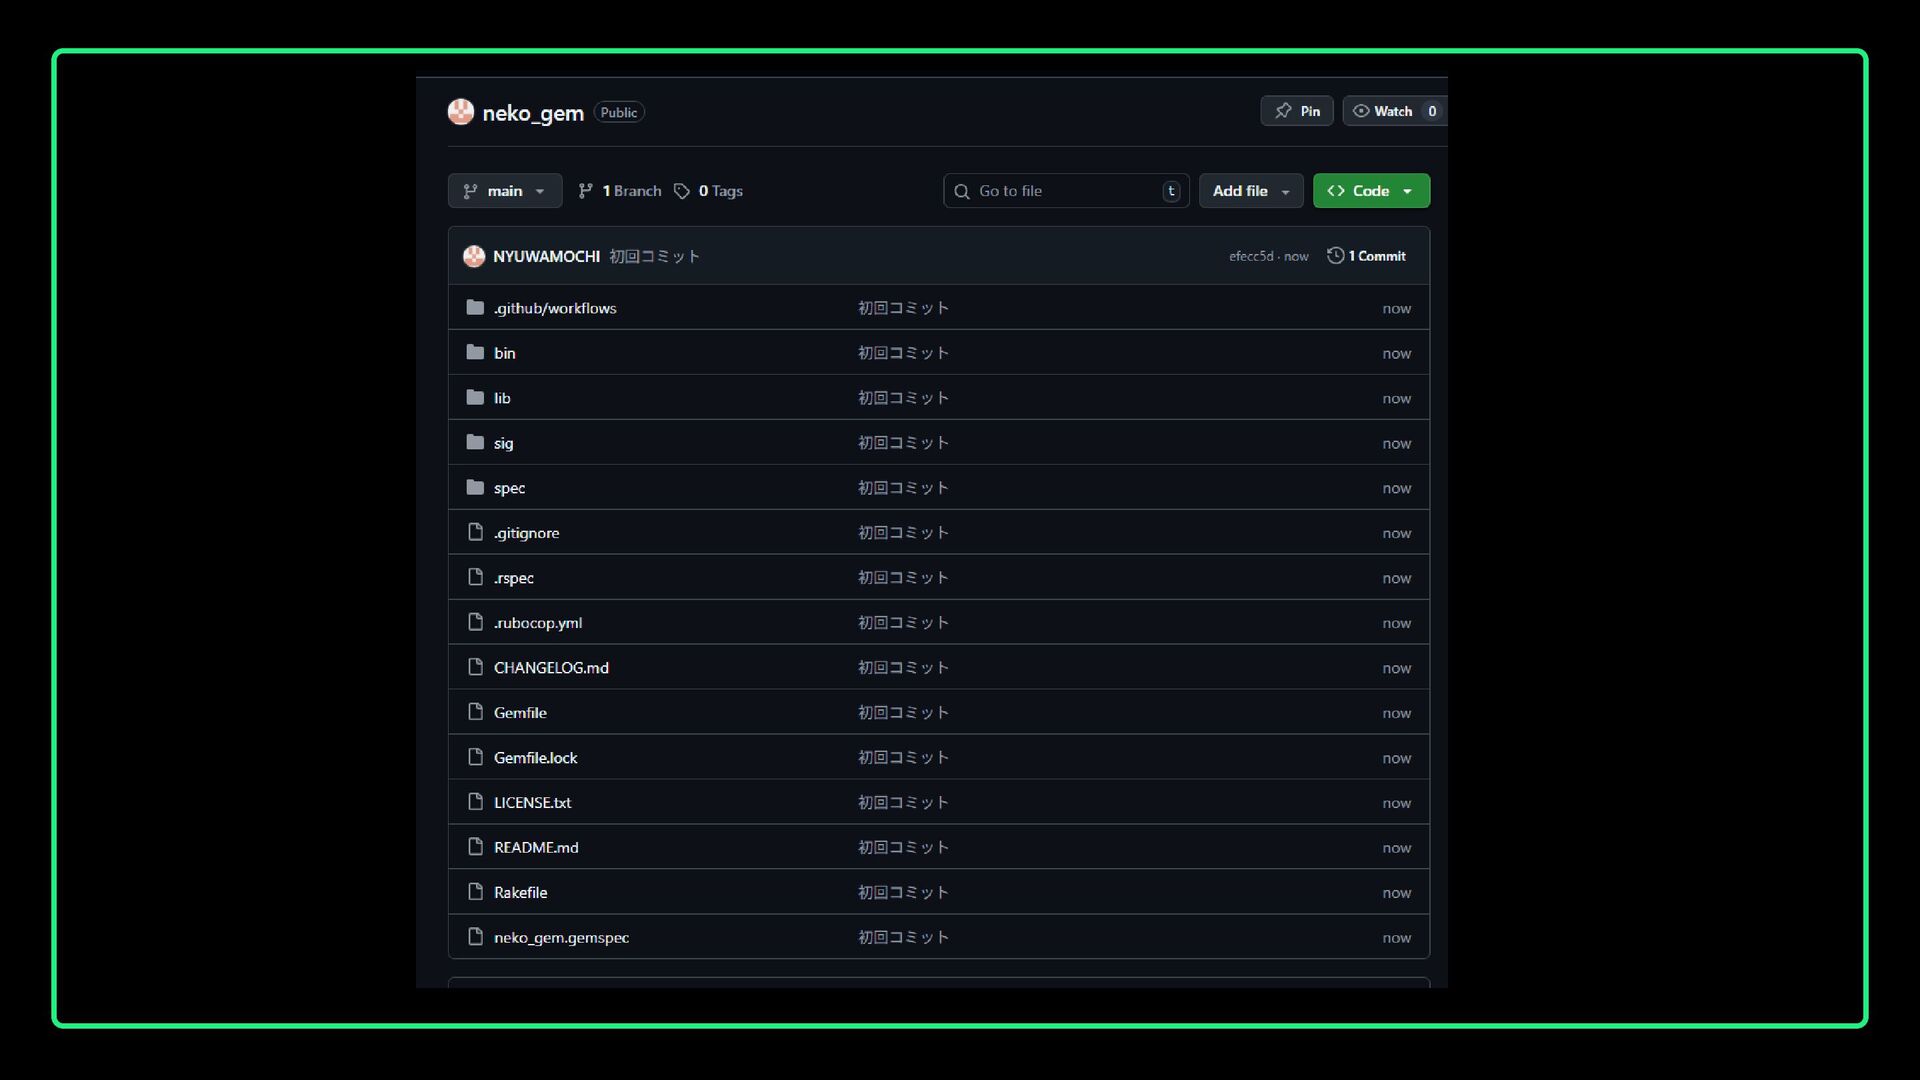Open the green Code dropdown
1920x1080 pixels.
coord(1370,191)
